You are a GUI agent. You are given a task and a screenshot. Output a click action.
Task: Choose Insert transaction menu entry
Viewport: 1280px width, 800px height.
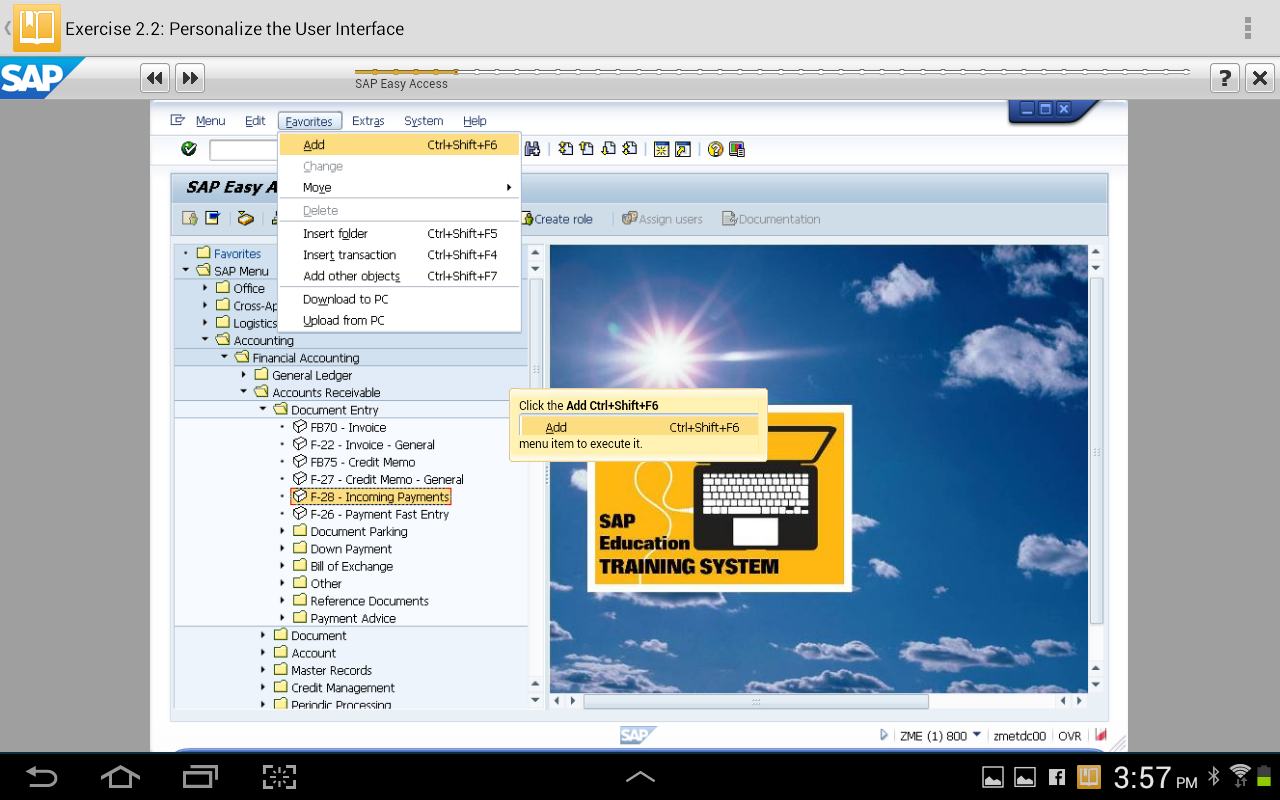coord(349,255)
